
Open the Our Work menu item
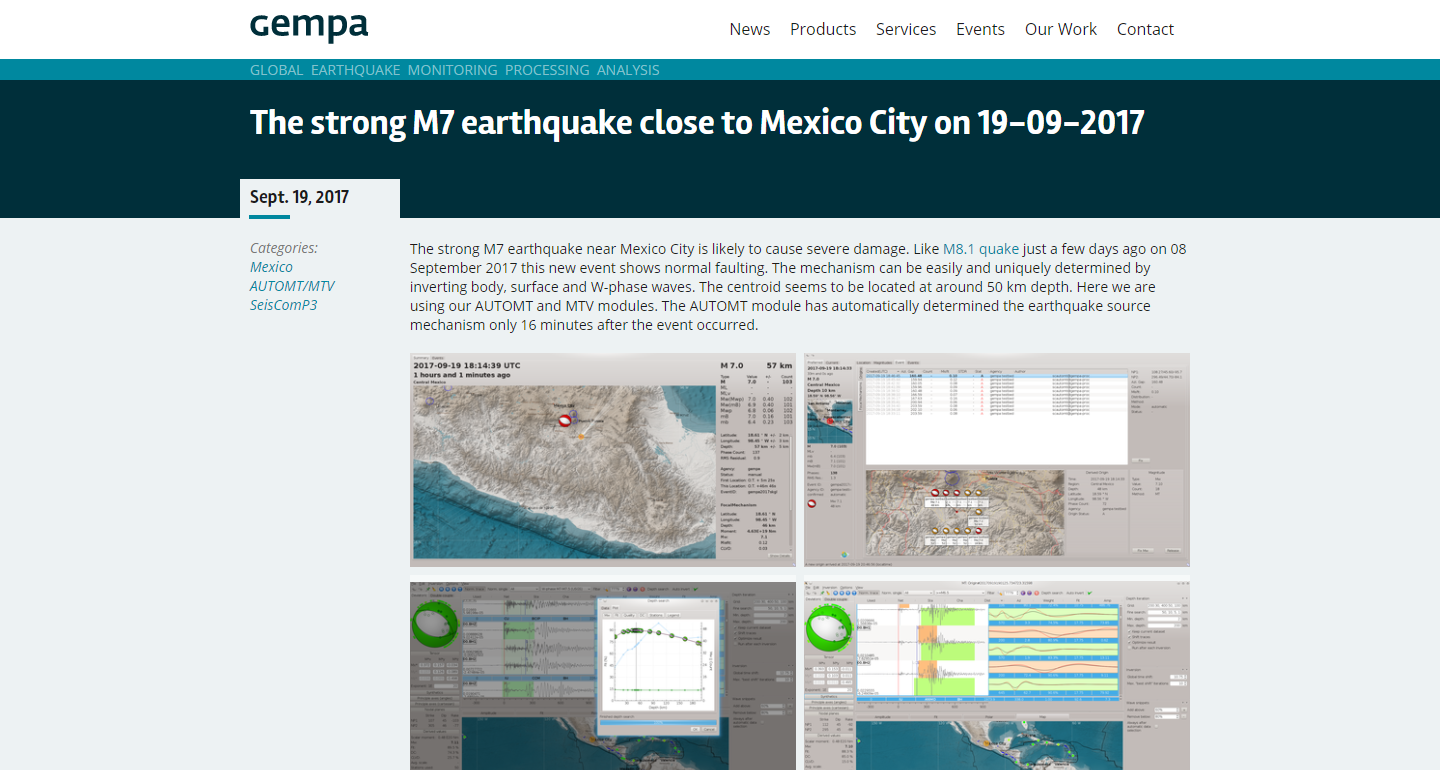(x=1061, y=29)
